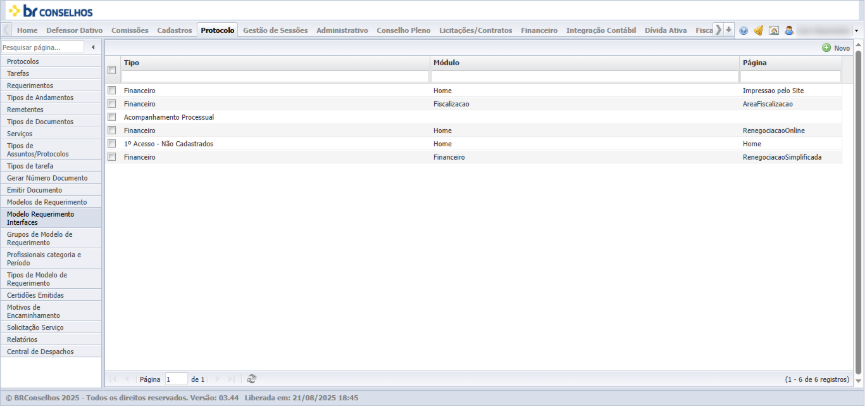This screenshot has height=406, width=865.
Task: Open Serviços in the sidebar
Action: click(51, 133)
